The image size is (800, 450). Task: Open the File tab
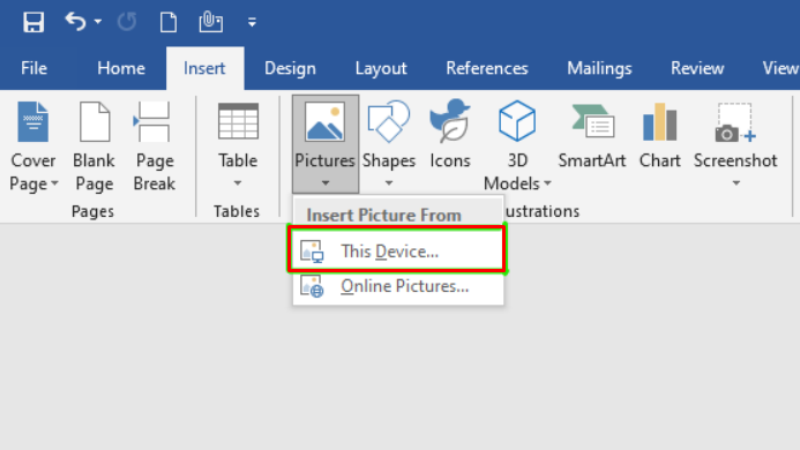click(34, 68)
